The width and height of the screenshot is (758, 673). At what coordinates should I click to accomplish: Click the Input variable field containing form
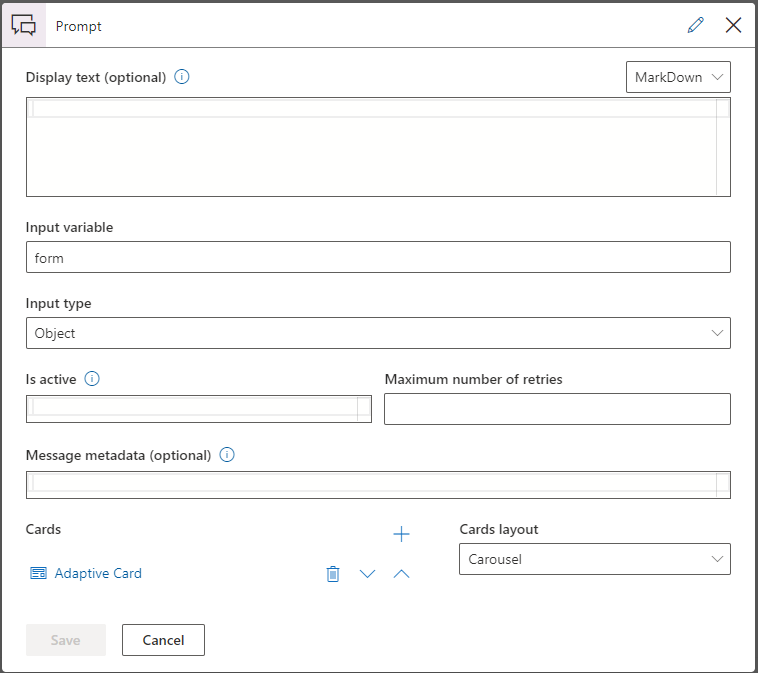pyautogui.click(x=378, y=257)
